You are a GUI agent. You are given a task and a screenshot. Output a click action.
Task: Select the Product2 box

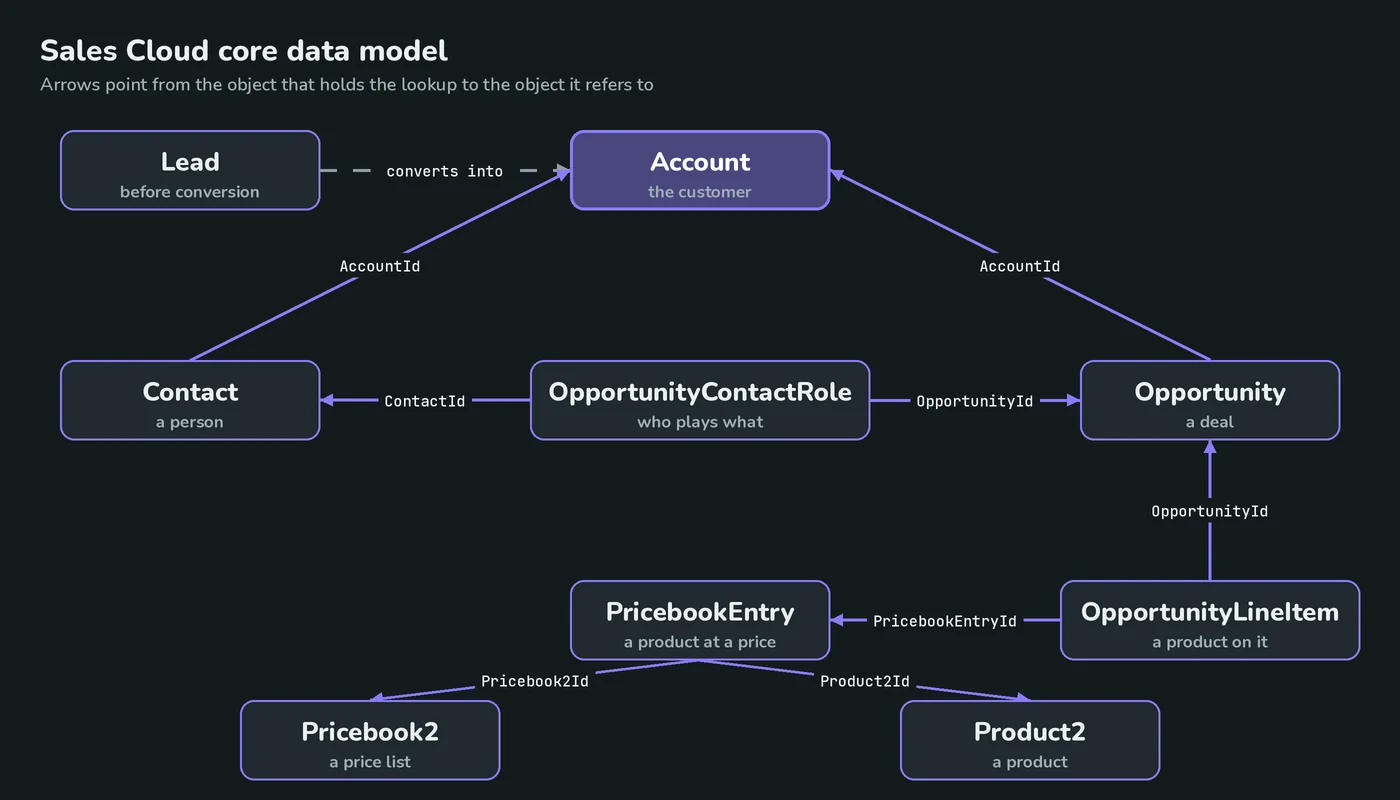pos(1030,740)
